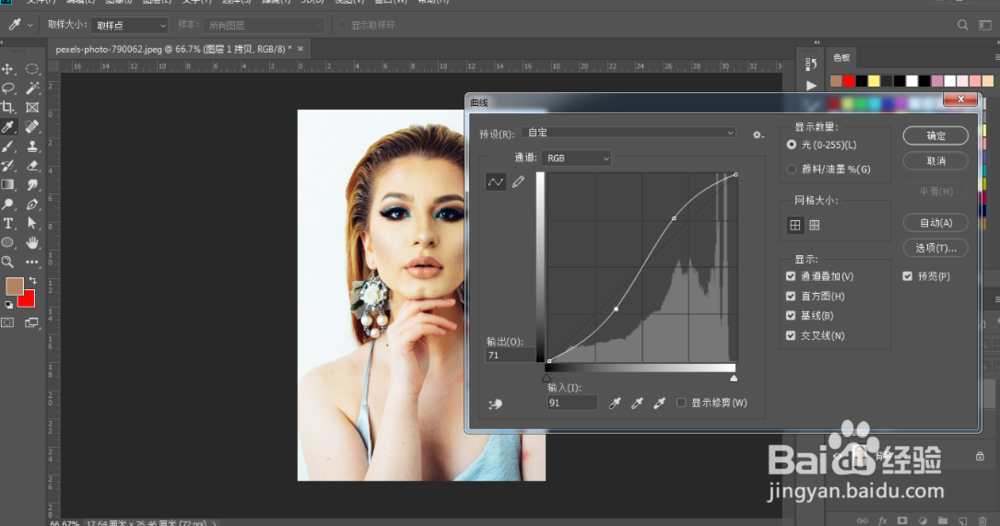This screenshot has height=526, width=1000.
Task: Choose edit-points curve mode in Curves dialog
Action: pyautogui.click(x=496, y=182)
